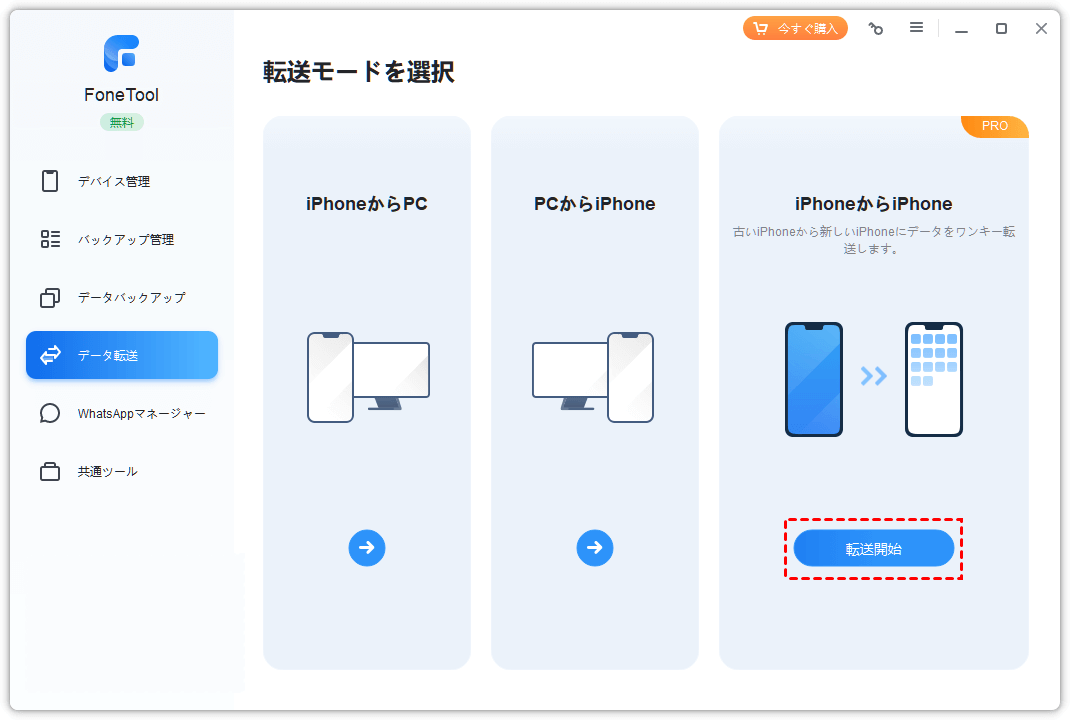Select the PCからiPhone monitor-and-phone illustration
The image size is (1070, 720).
click(x=593, y=377)
